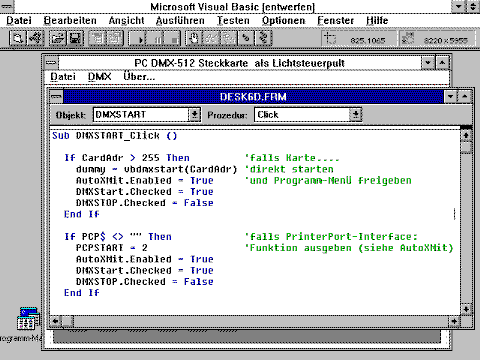Click the split bar above the vertical scrollbar
480x360 pixels.
click(x=466, y=127)
